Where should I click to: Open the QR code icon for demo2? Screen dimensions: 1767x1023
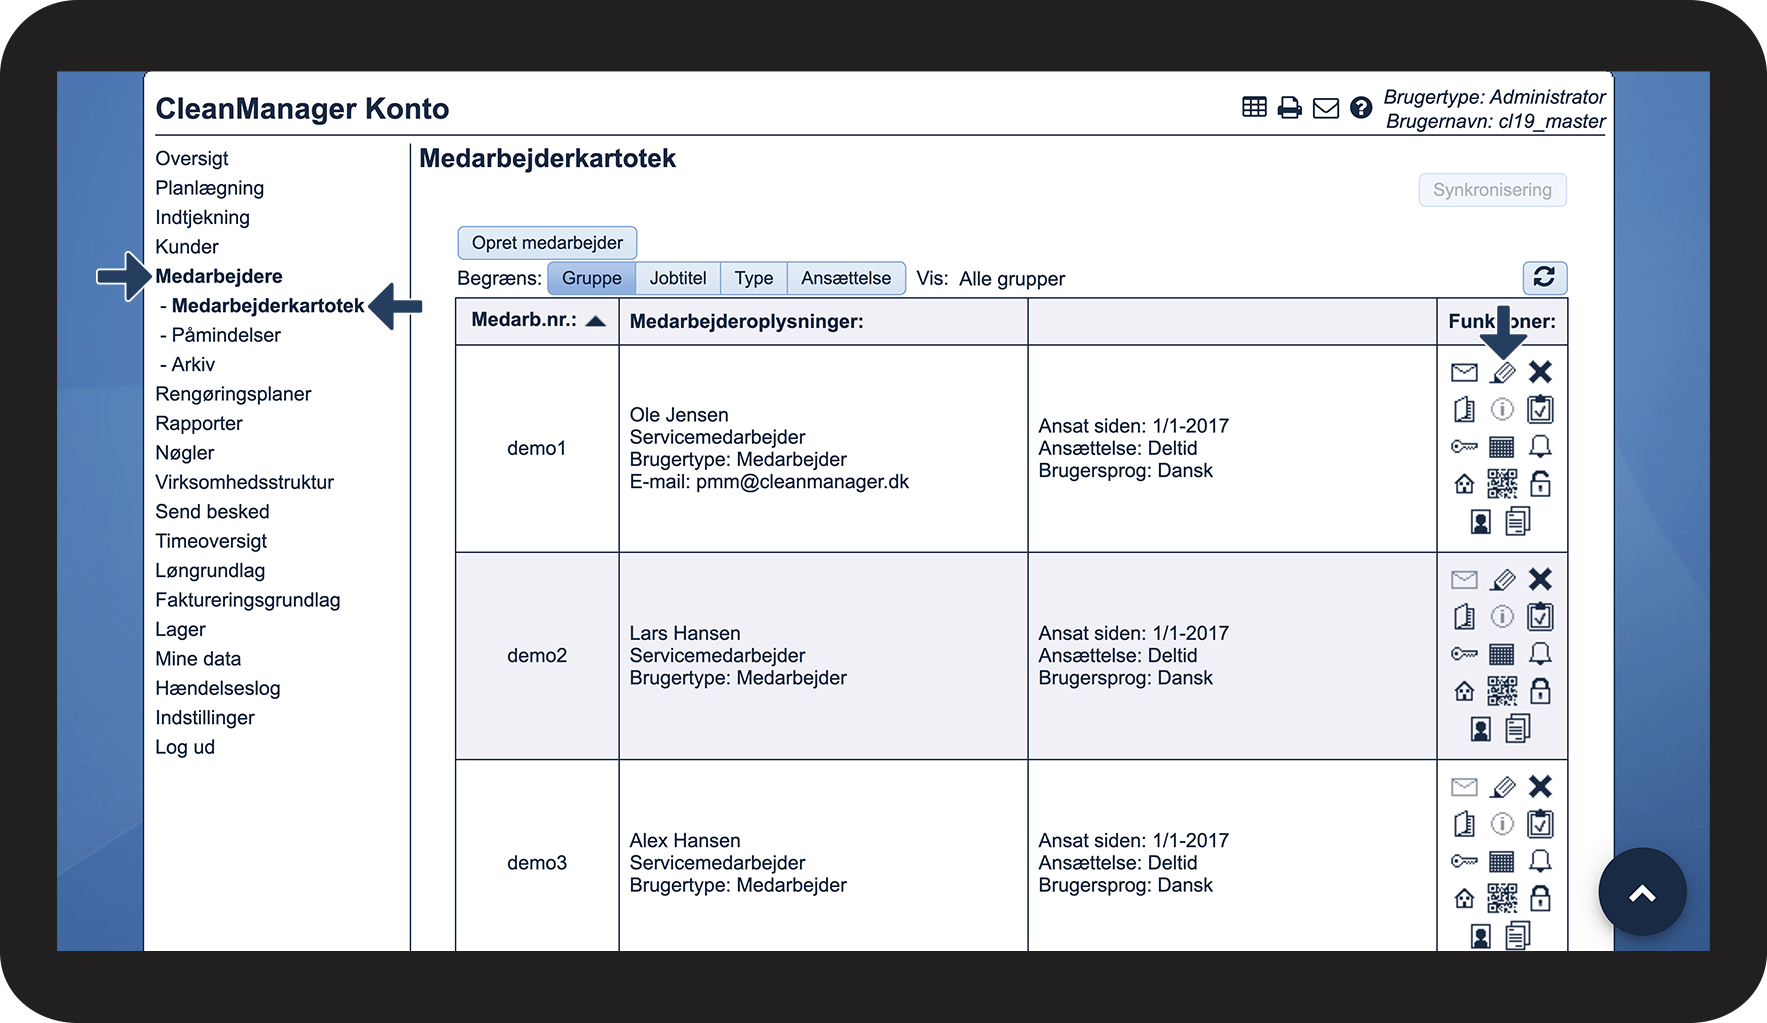coord(1502,691)
